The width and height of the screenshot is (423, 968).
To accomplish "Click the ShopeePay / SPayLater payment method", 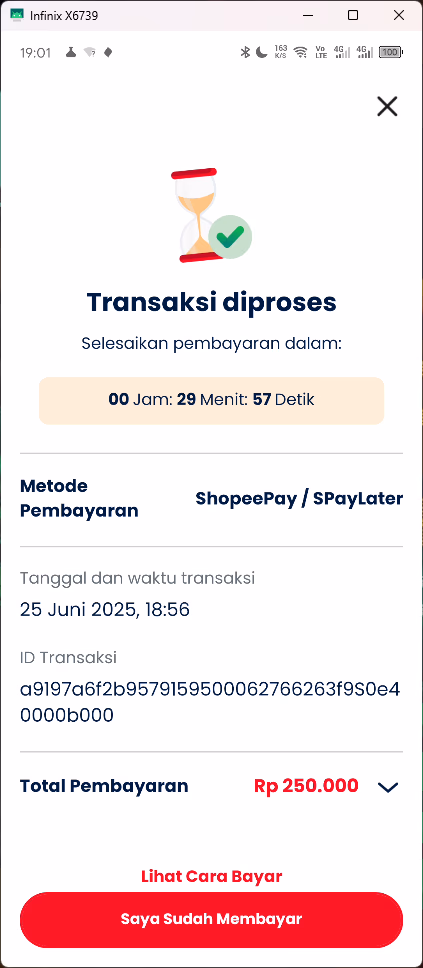I will (299, 499).
